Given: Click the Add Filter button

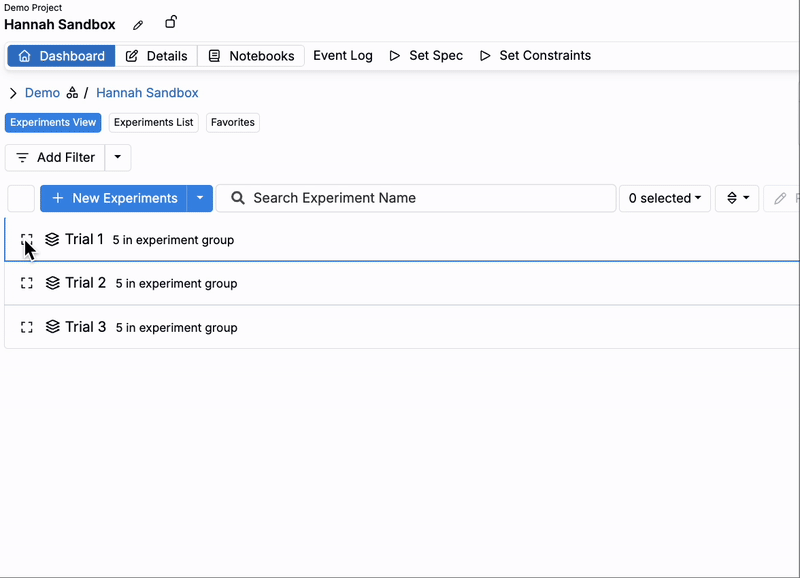Looking at the screenshot, I should point(56,157).
